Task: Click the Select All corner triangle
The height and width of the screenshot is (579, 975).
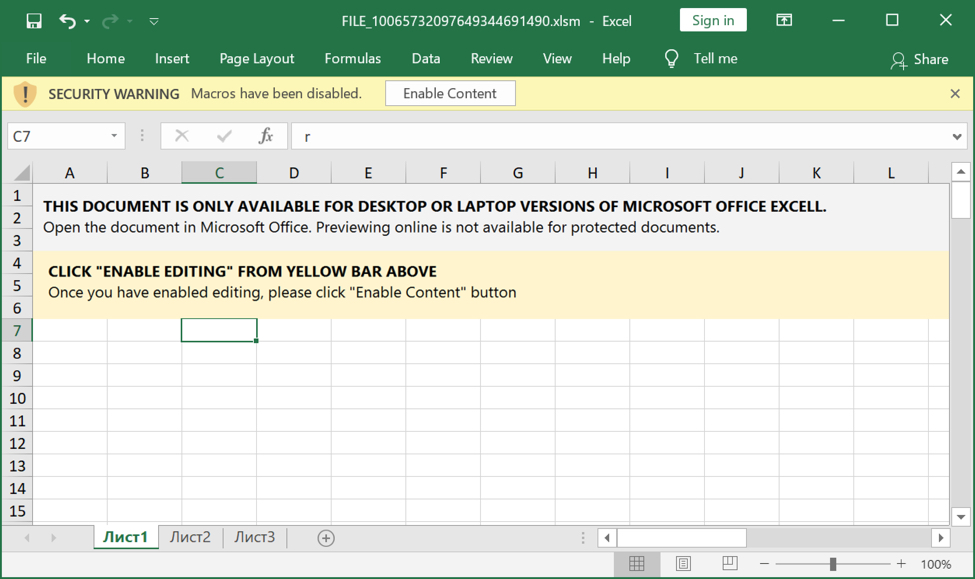Action: pyautogui.click(x=22, y=173)
